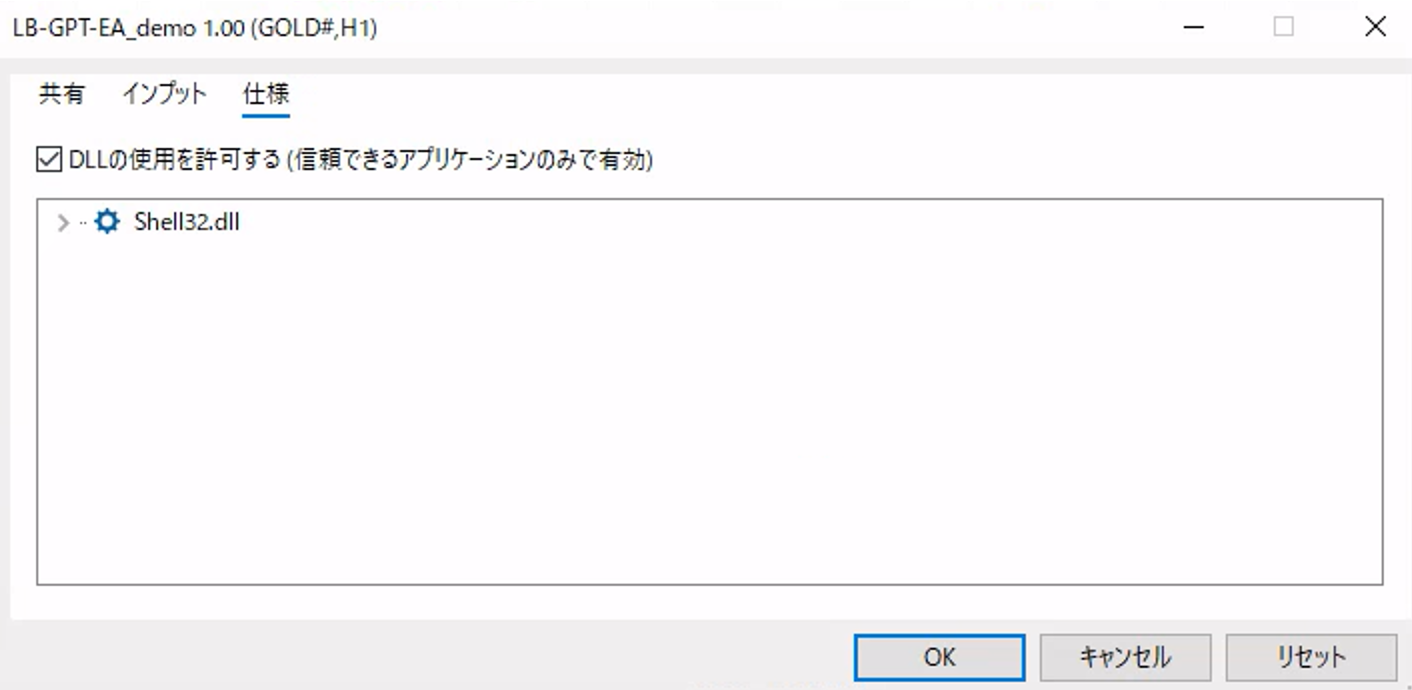Open the インプット tab
Viewport: 1412px width, 690px height.
pos(164,95)
